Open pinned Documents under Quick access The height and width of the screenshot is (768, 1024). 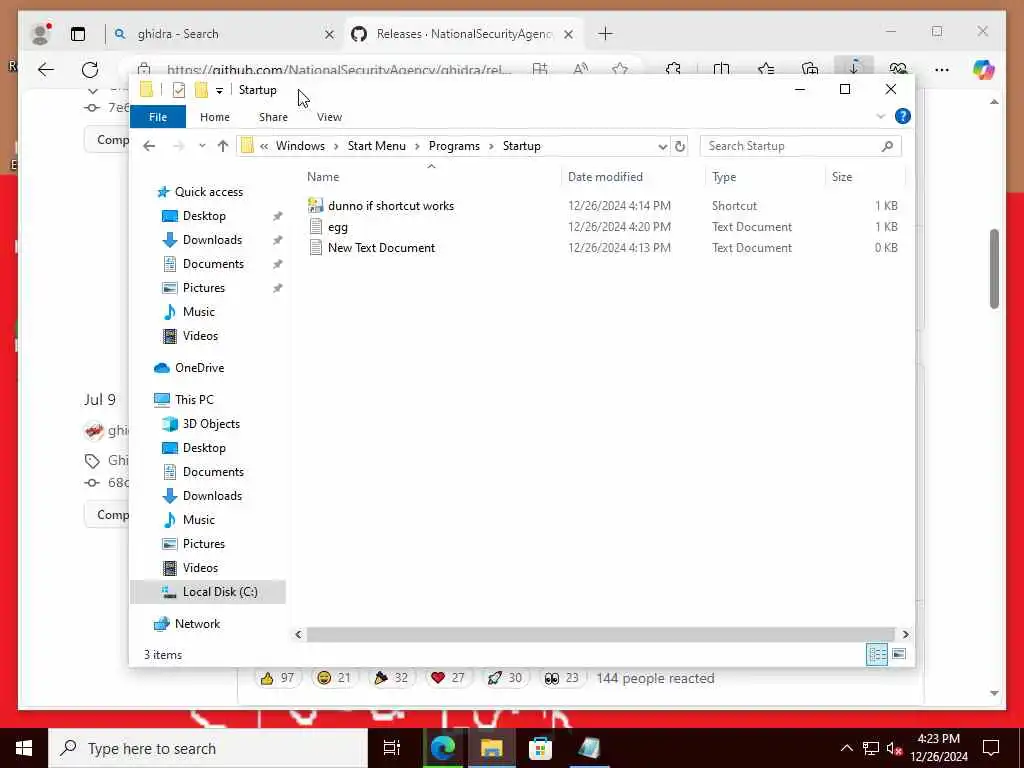(213, 264)
